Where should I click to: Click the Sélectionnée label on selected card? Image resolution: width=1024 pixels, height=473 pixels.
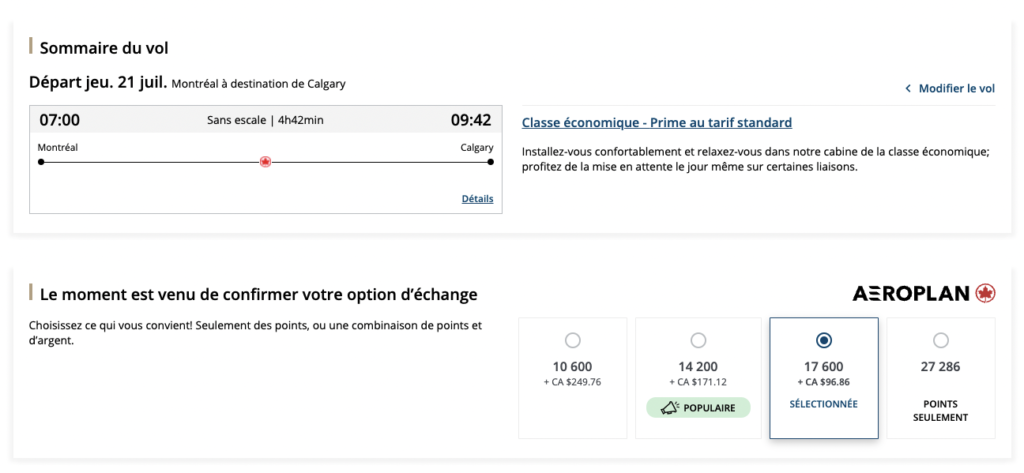coord(823,404)
